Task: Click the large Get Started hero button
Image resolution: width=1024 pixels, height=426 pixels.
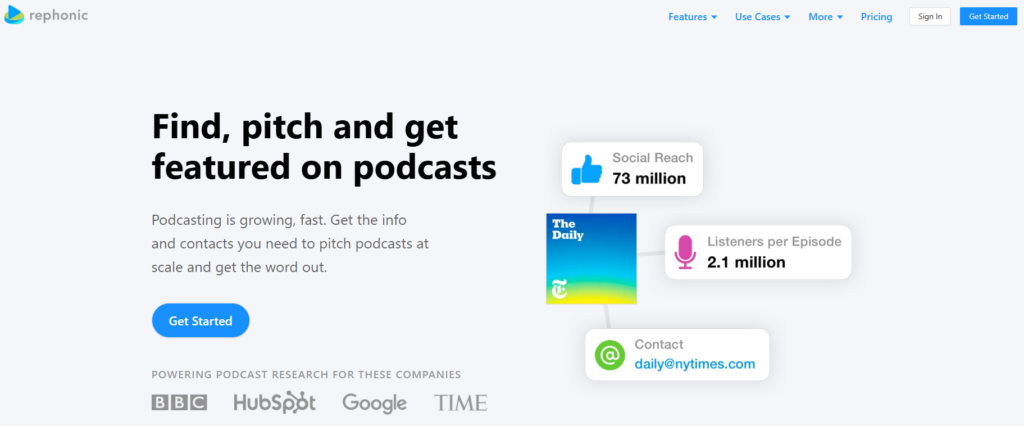Action: coord(200,321)
